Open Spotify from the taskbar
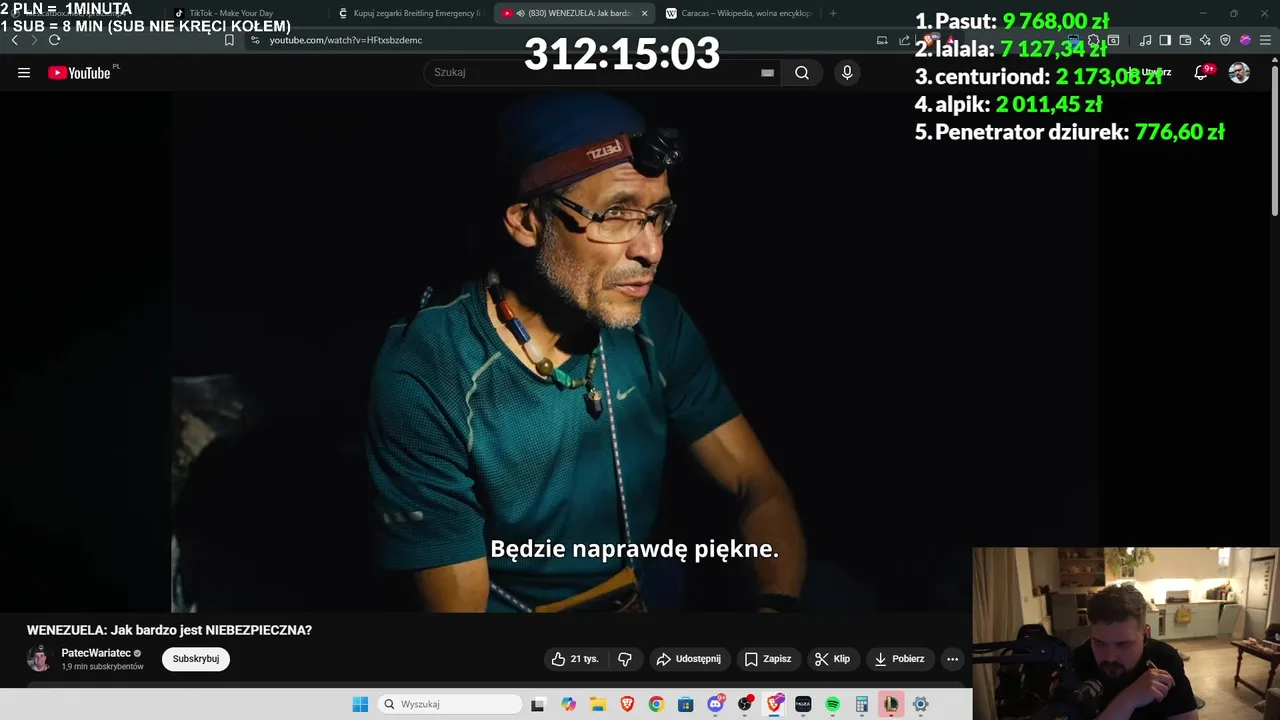Viewport: 1280px width, 720px height. pyautogui.click(x=832, y=704)
